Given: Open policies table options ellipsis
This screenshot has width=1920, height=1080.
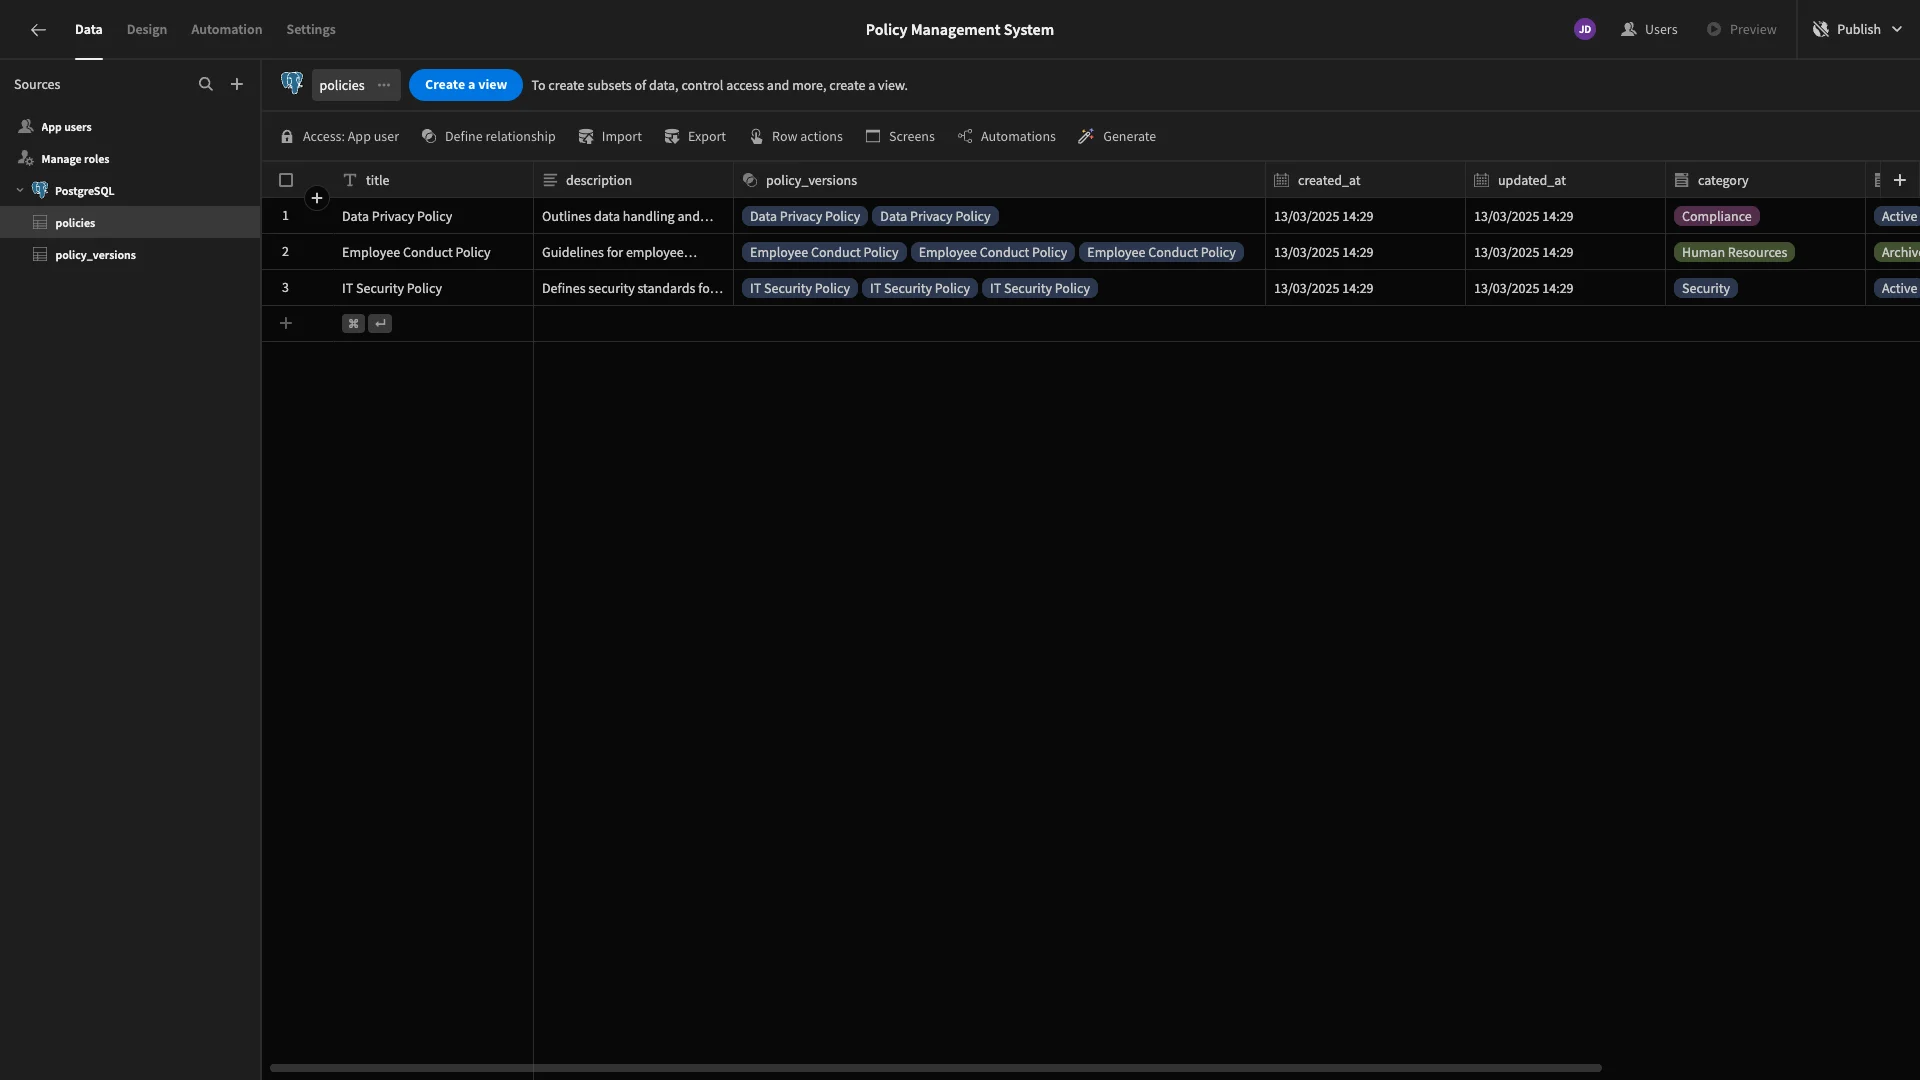Looking at the screenshot, I should [384, 86].
